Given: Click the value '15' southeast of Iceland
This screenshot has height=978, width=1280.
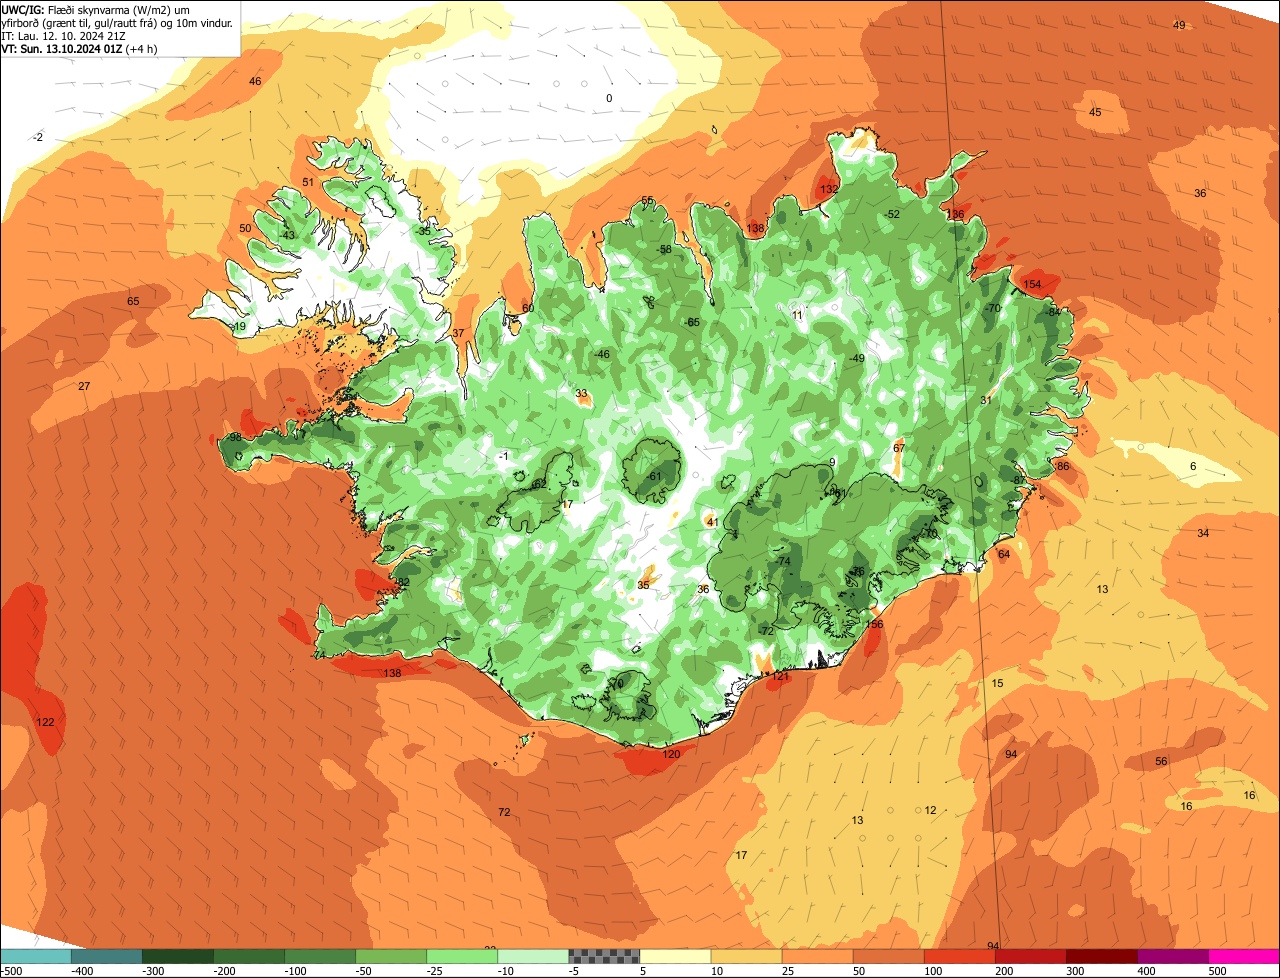Looking at the screenshot, I should [997, 683].
